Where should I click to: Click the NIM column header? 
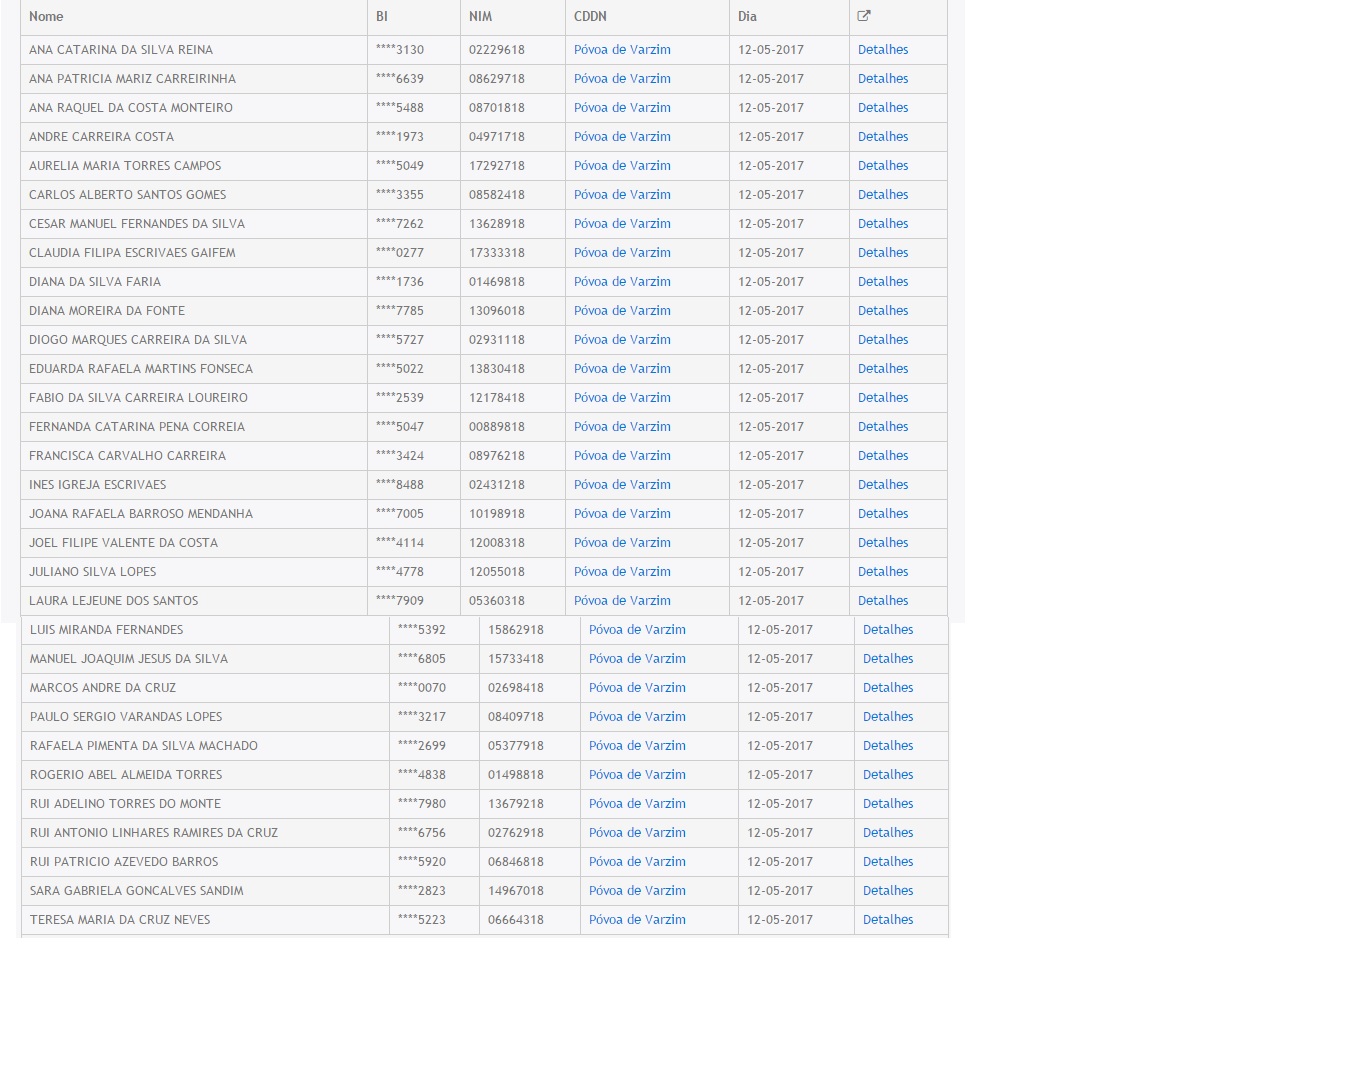(x=480, y=17)
